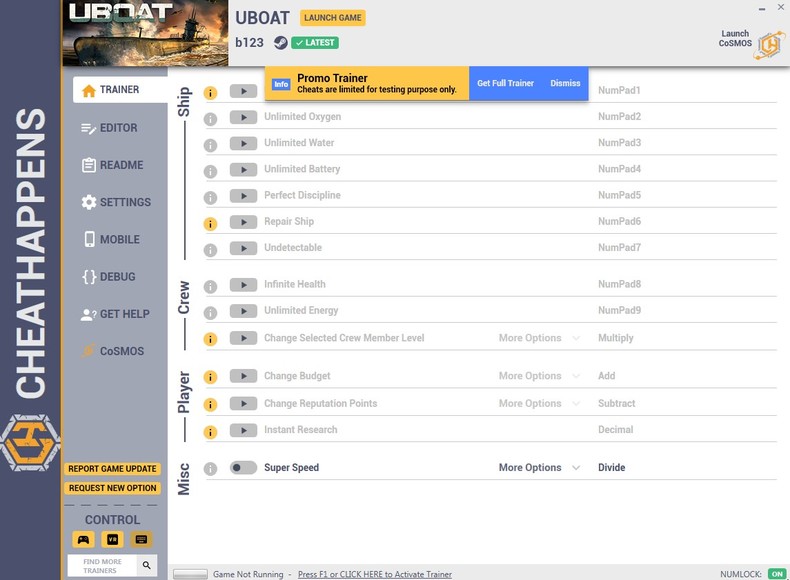Click the info icon for Unlimited Oxygen
This screenshot has height=580, width=790.
tap(210, 119)
